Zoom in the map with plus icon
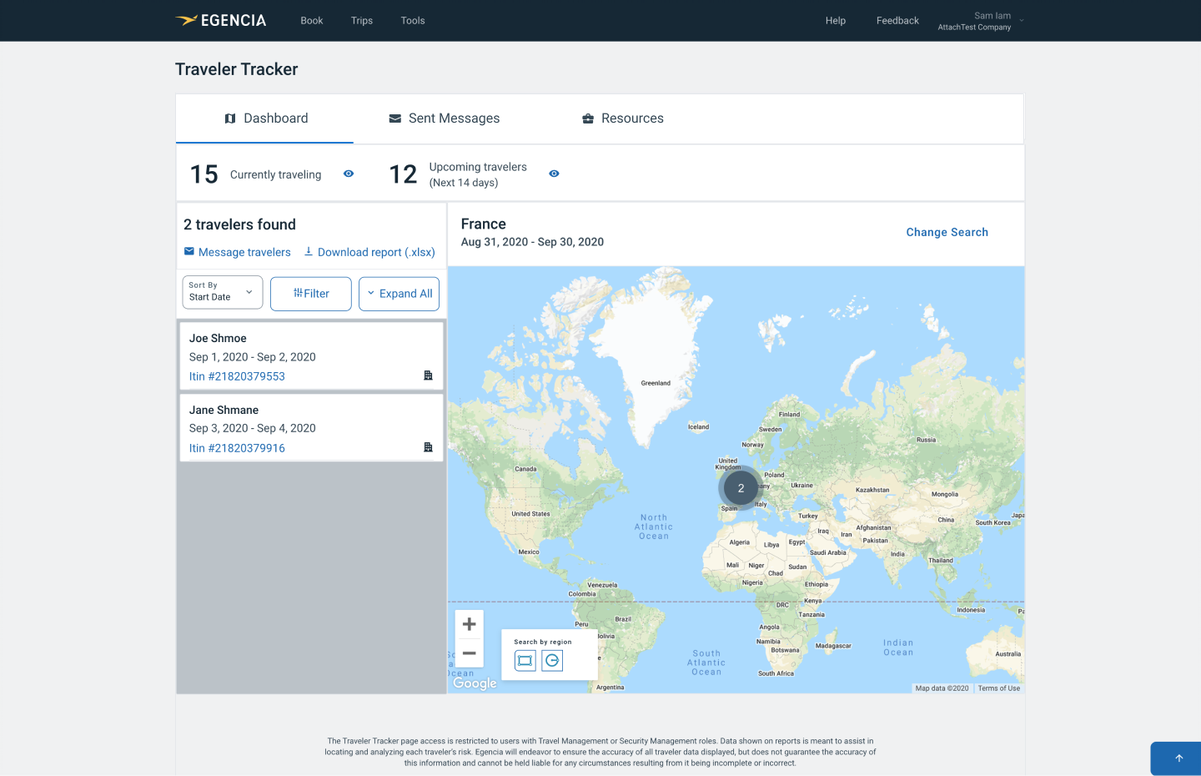Screen dimensions: 1201x776 pyautogui.click(x=469, y=624)
